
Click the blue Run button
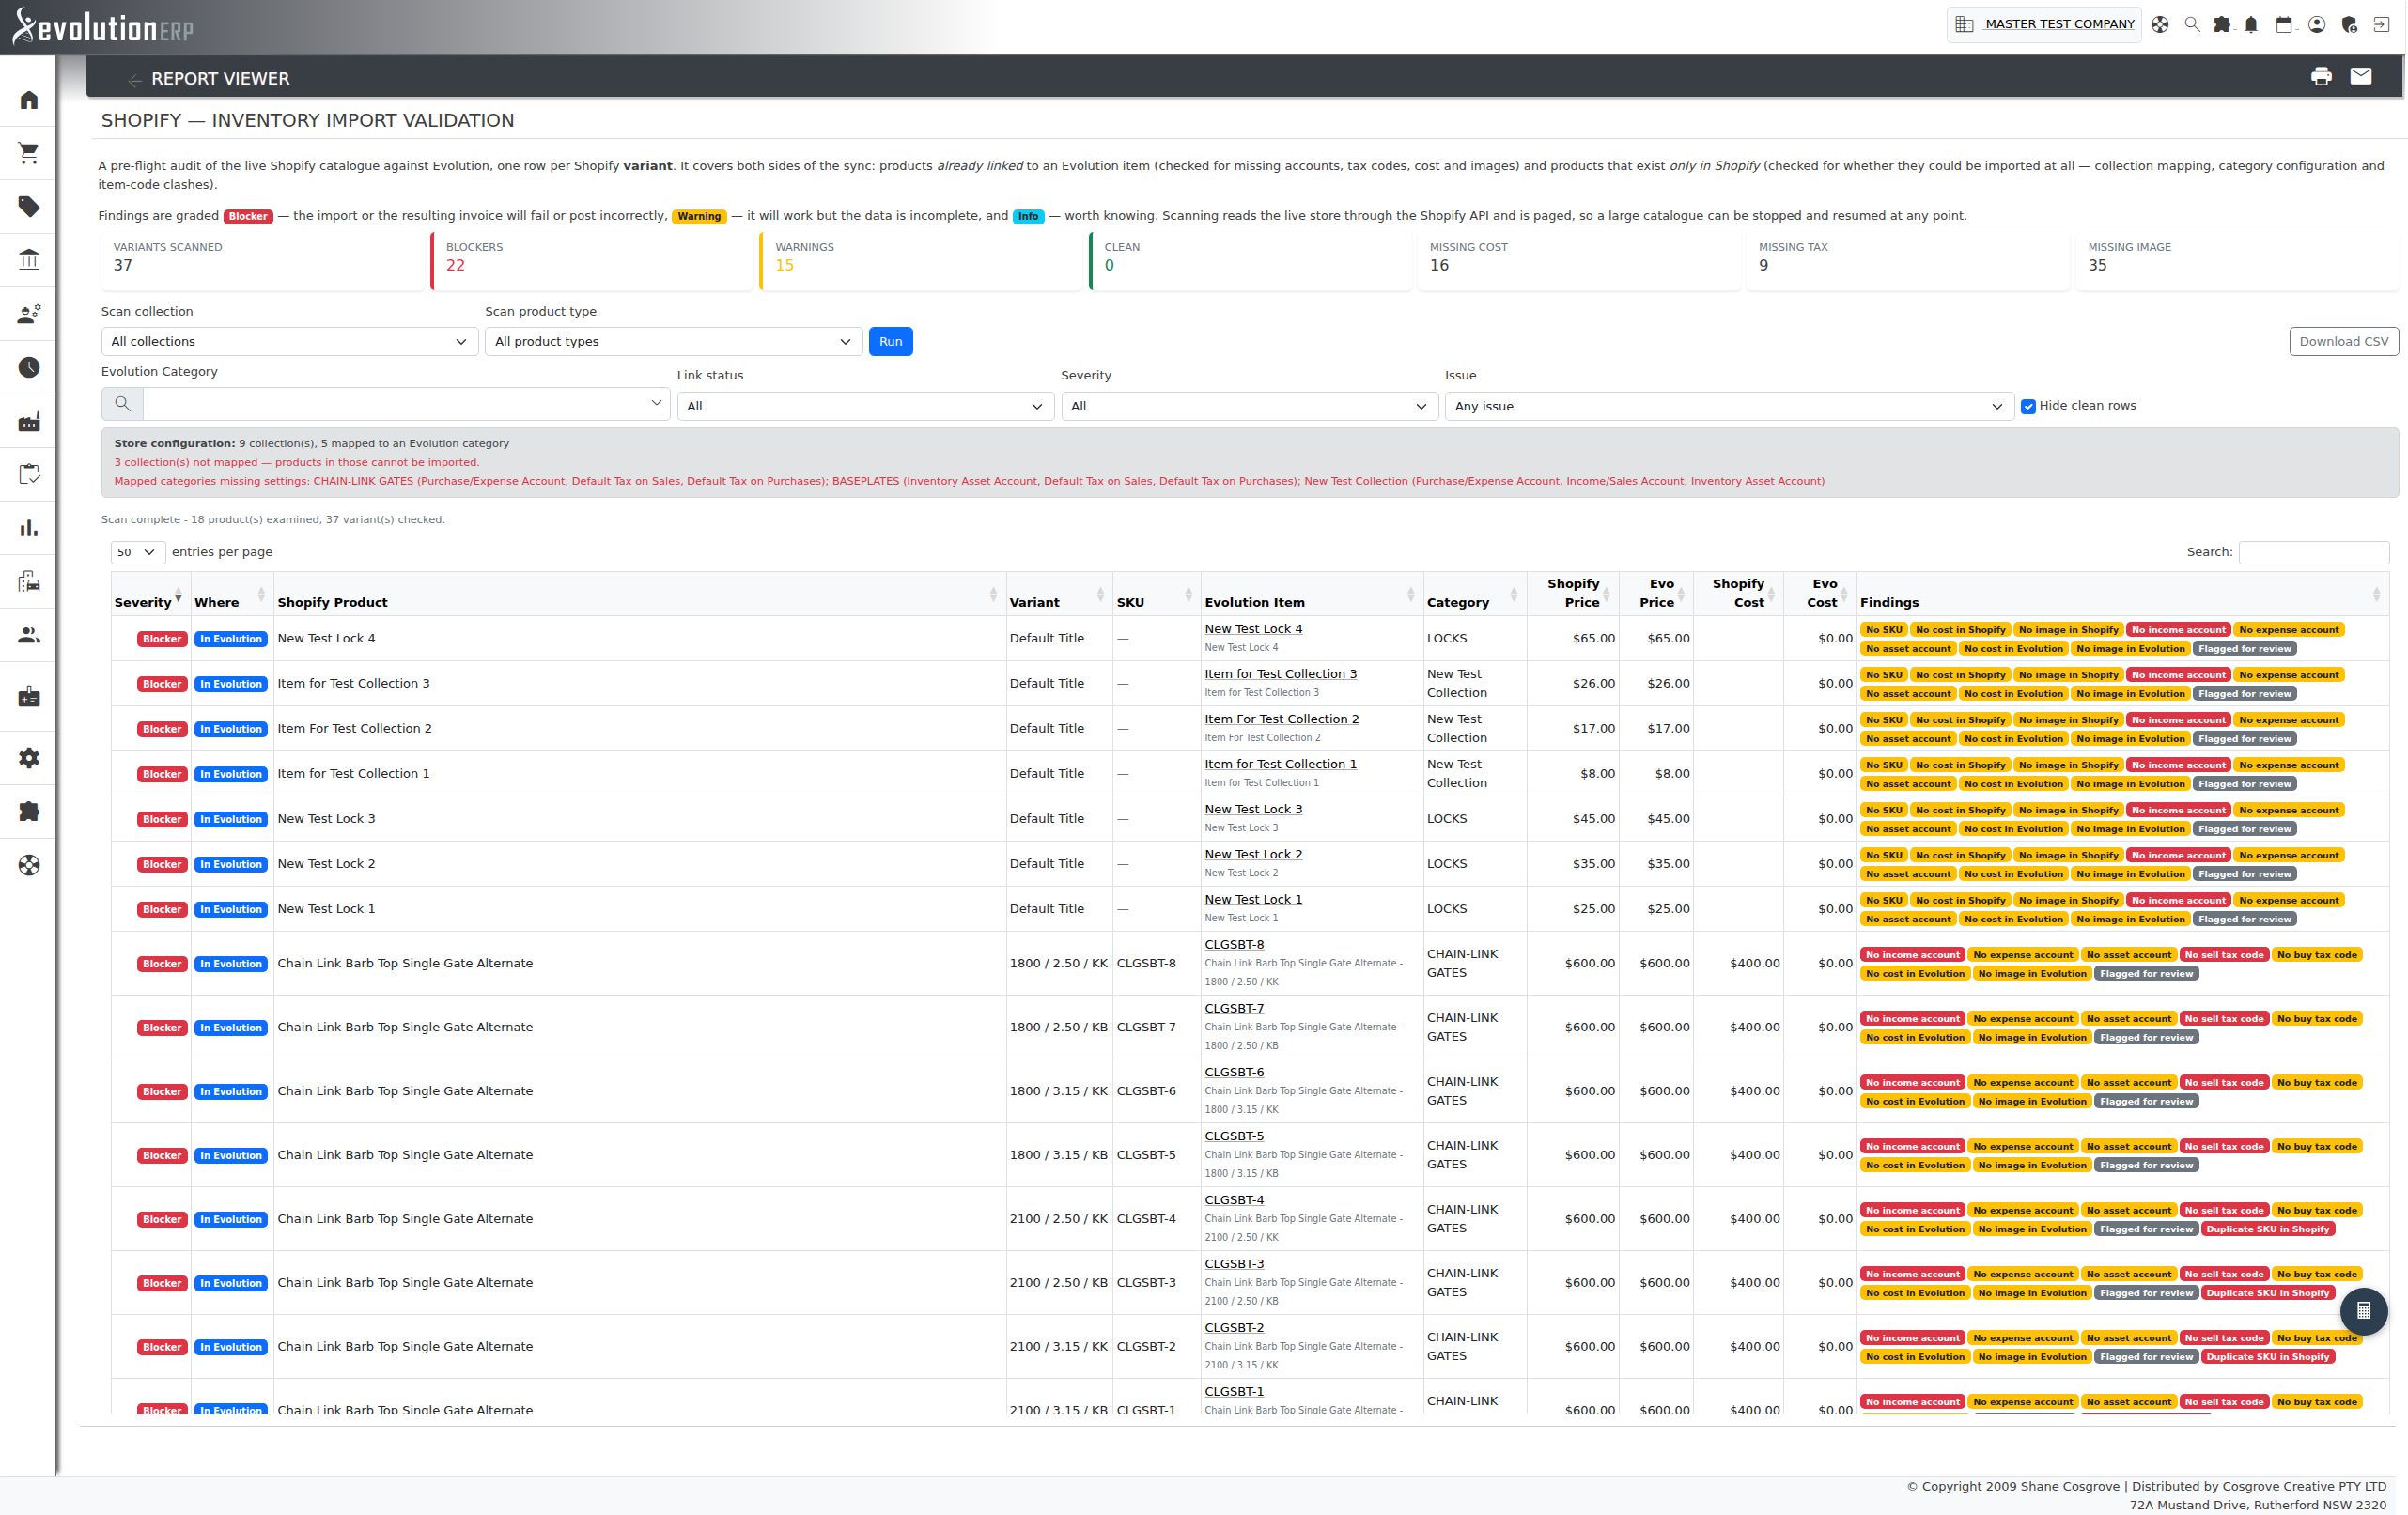click(890, 341)
